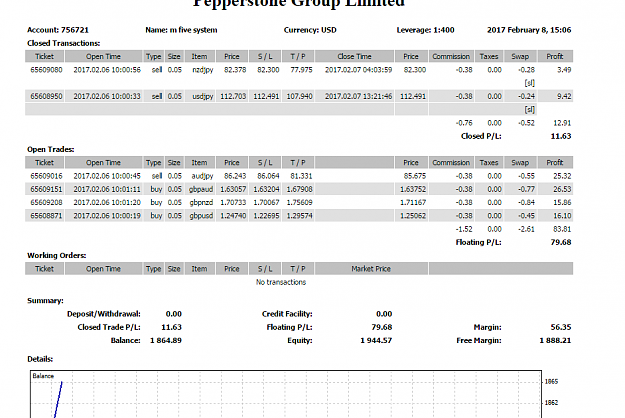Click open time 2017.02.06 10:00:56
Viewport: 625px width, 418px height.
click(107, 70)
